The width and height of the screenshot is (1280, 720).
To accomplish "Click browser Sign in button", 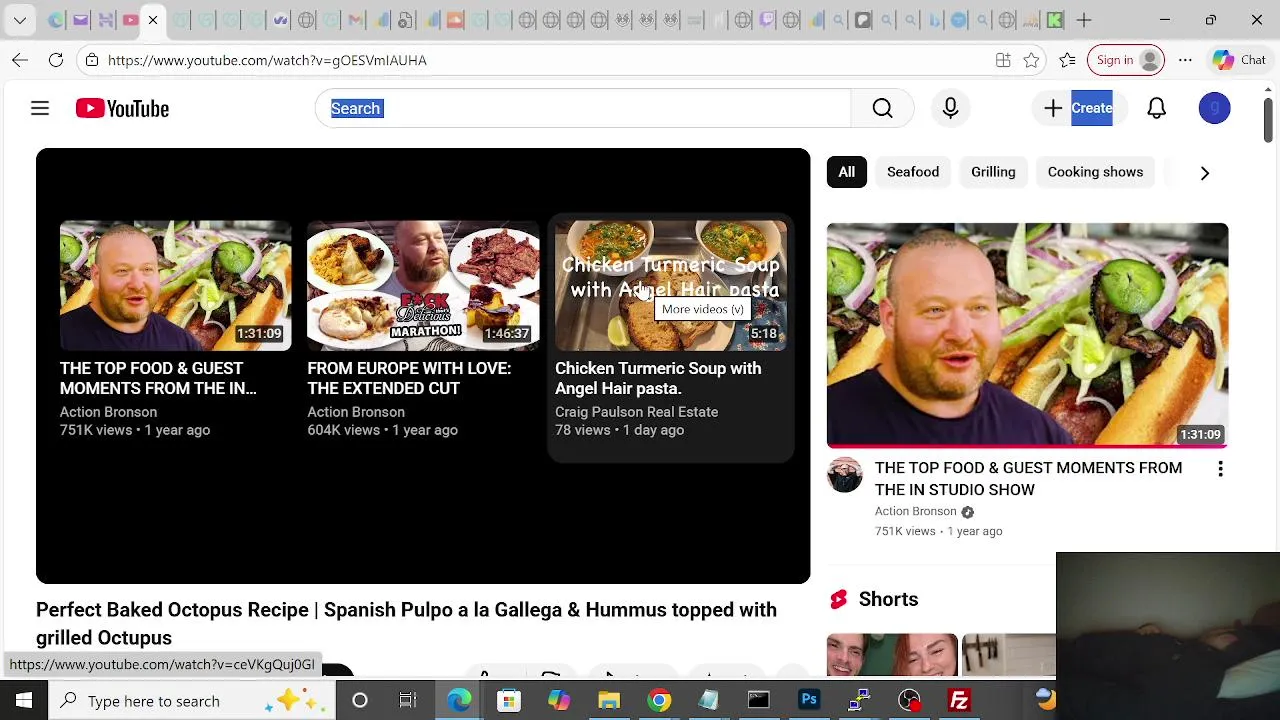I will click(x=1126, y=60).
